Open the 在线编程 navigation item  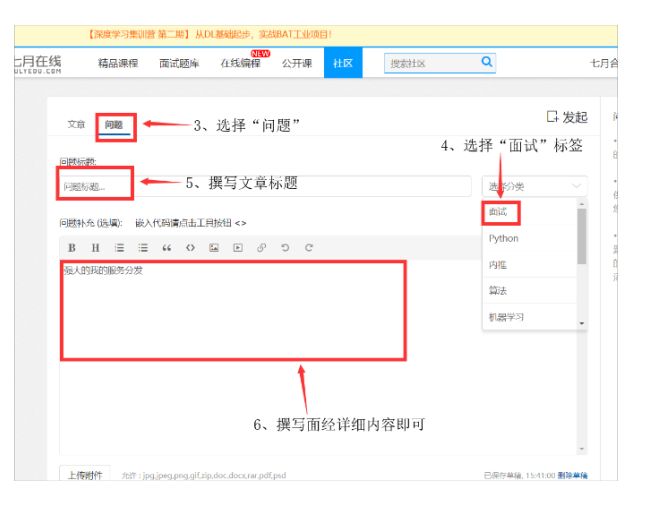[240, 63]
